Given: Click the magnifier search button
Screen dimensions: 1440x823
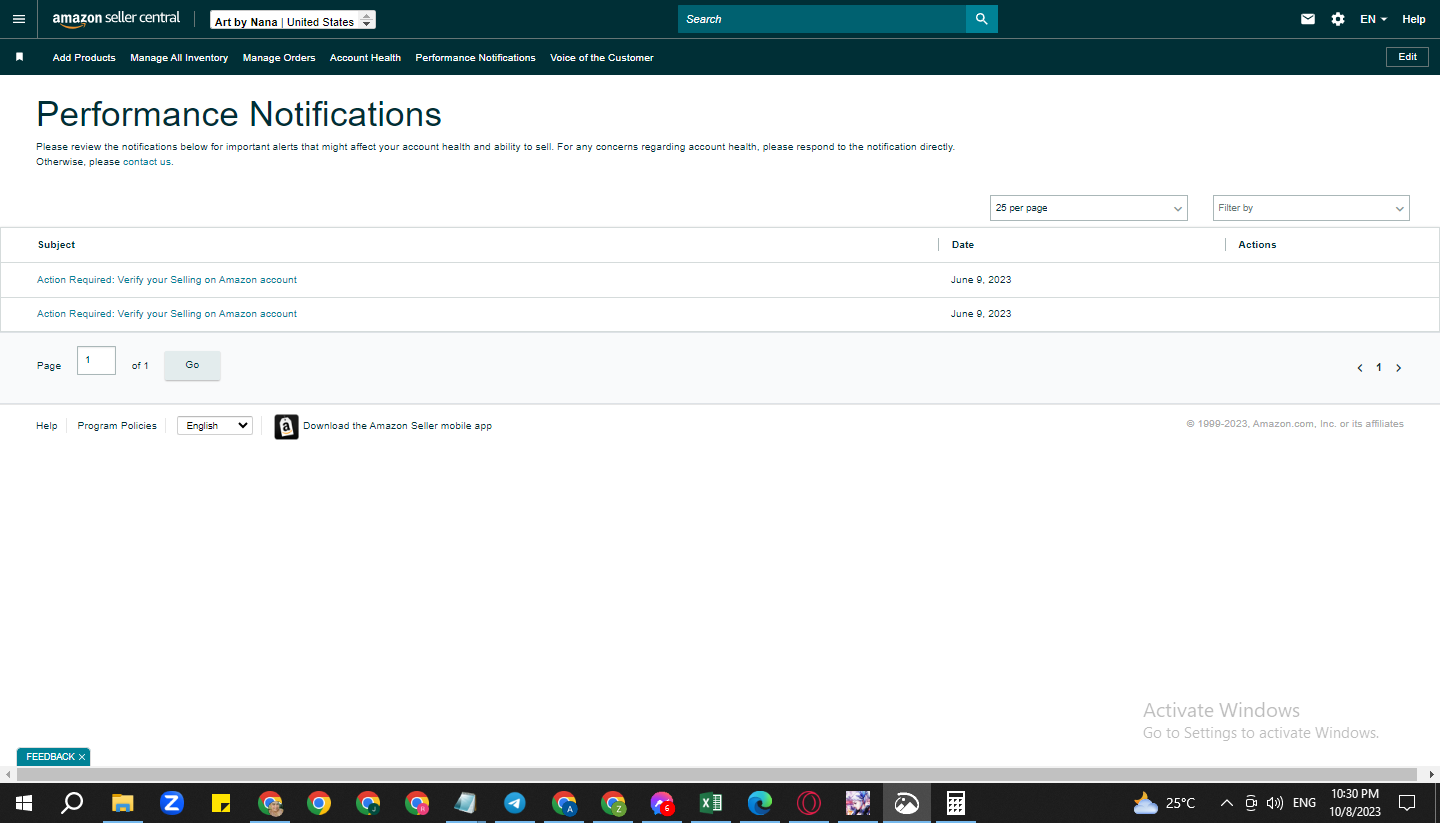Looking at the screenshot, I should pos(982,19).
